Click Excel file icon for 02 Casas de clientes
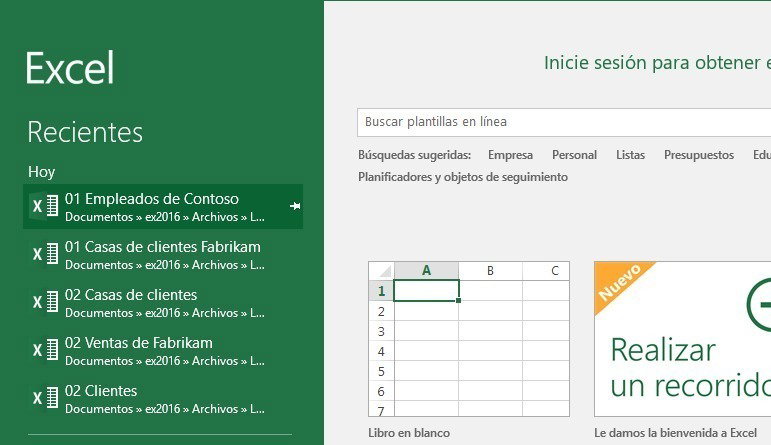The image size is (771, 445). 45,302
